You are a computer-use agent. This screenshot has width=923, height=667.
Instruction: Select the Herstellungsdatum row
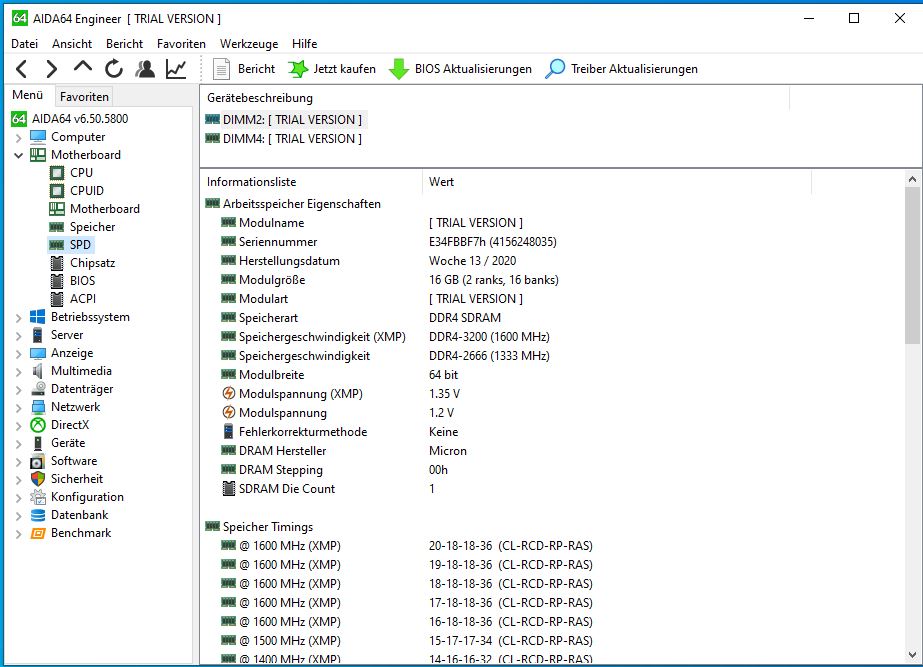[x=369, y=261]
